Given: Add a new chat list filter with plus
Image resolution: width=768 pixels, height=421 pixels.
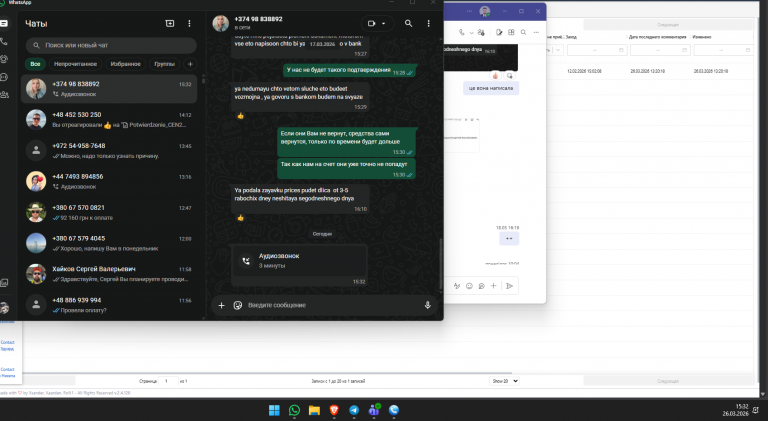Looking at the screenshot, I should (x=190, y=64).
